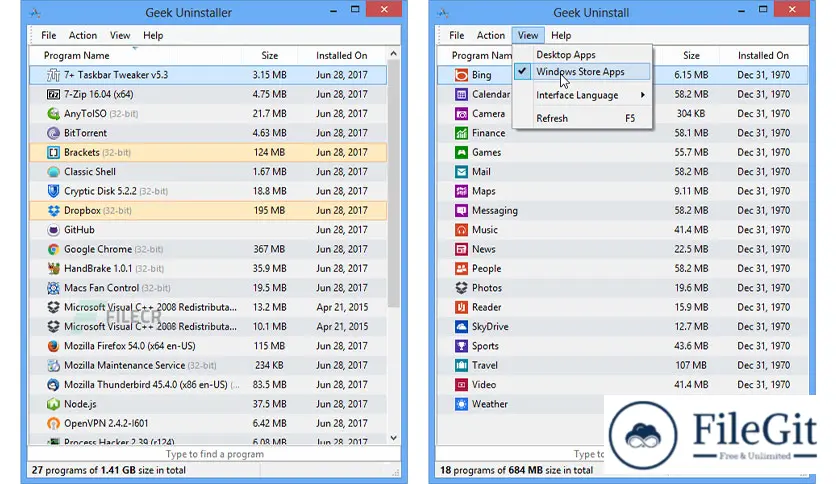This screenshot has width=836, height=484.
Task: Select the Dropbox icon
Action: point(53,211)
